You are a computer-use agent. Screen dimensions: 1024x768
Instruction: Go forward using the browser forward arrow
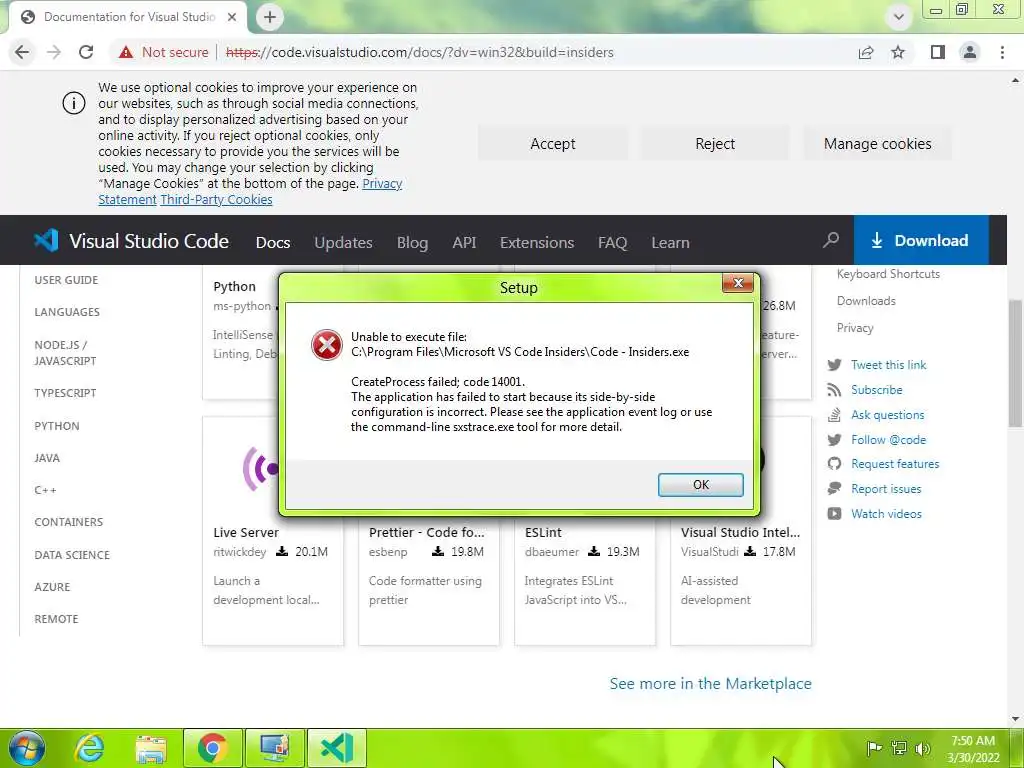(x=54, y=52)
